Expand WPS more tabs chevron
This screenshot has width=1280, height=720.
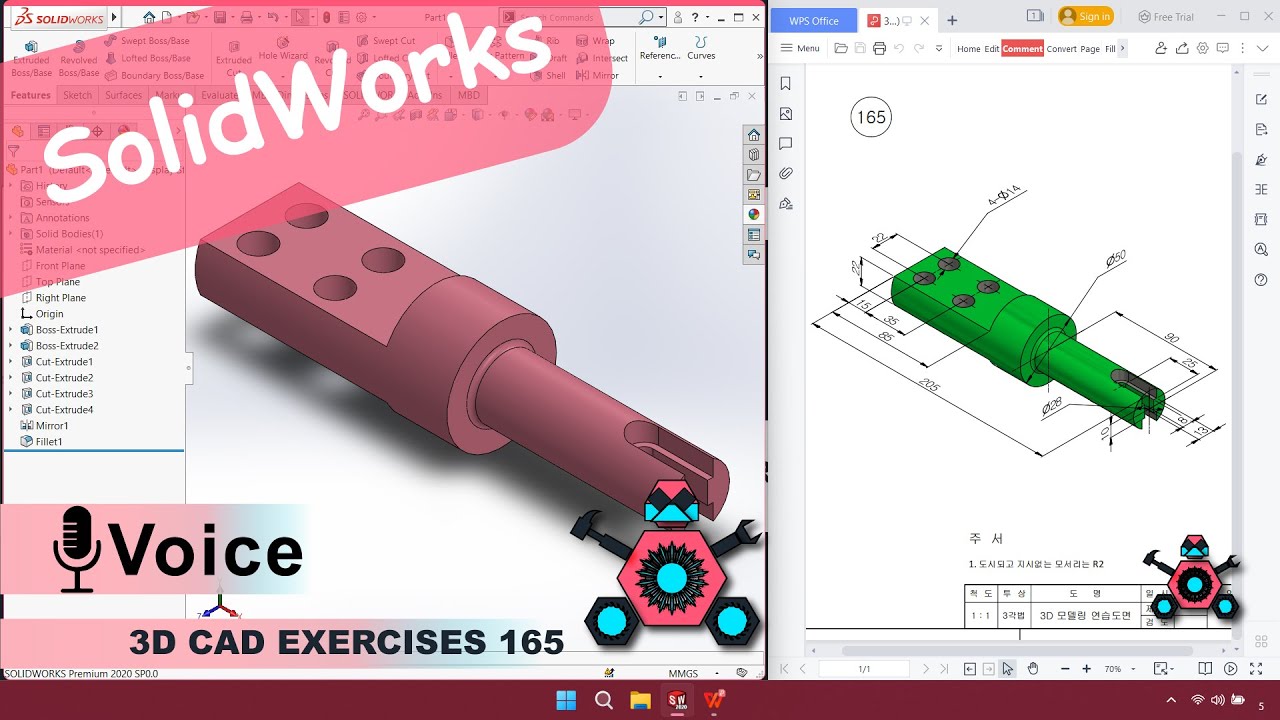pos(1122,48)
